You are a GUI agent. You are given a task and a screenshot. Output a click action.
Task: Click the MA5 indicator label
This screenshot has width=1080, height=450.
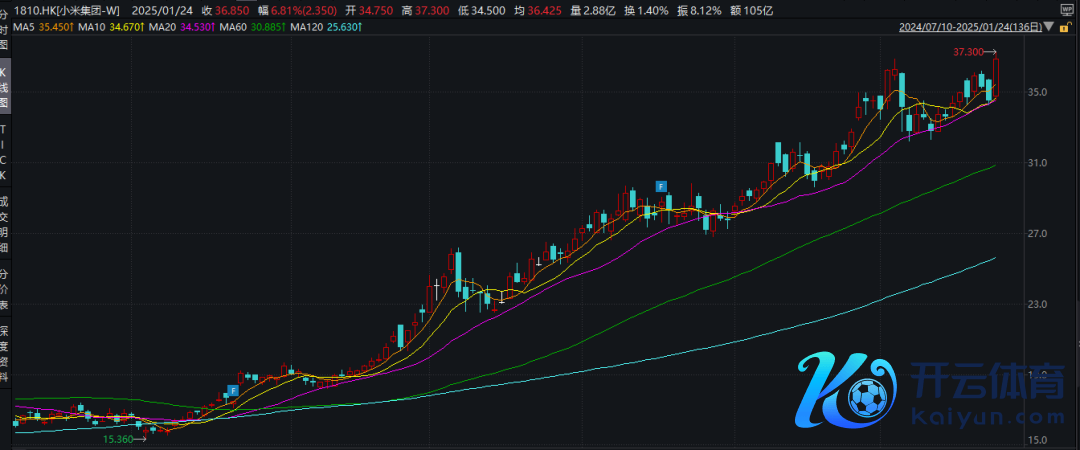click(42, 27)
